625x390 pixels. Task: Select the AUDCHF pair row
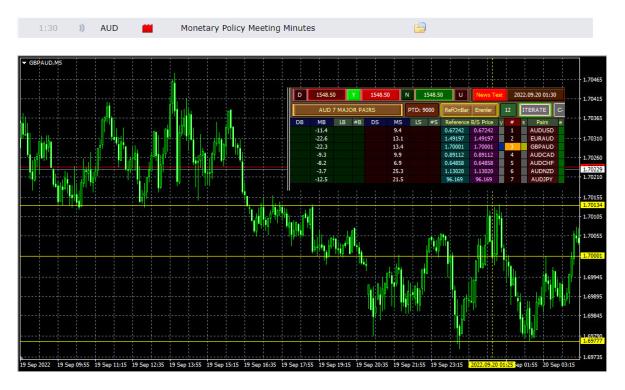542,163
